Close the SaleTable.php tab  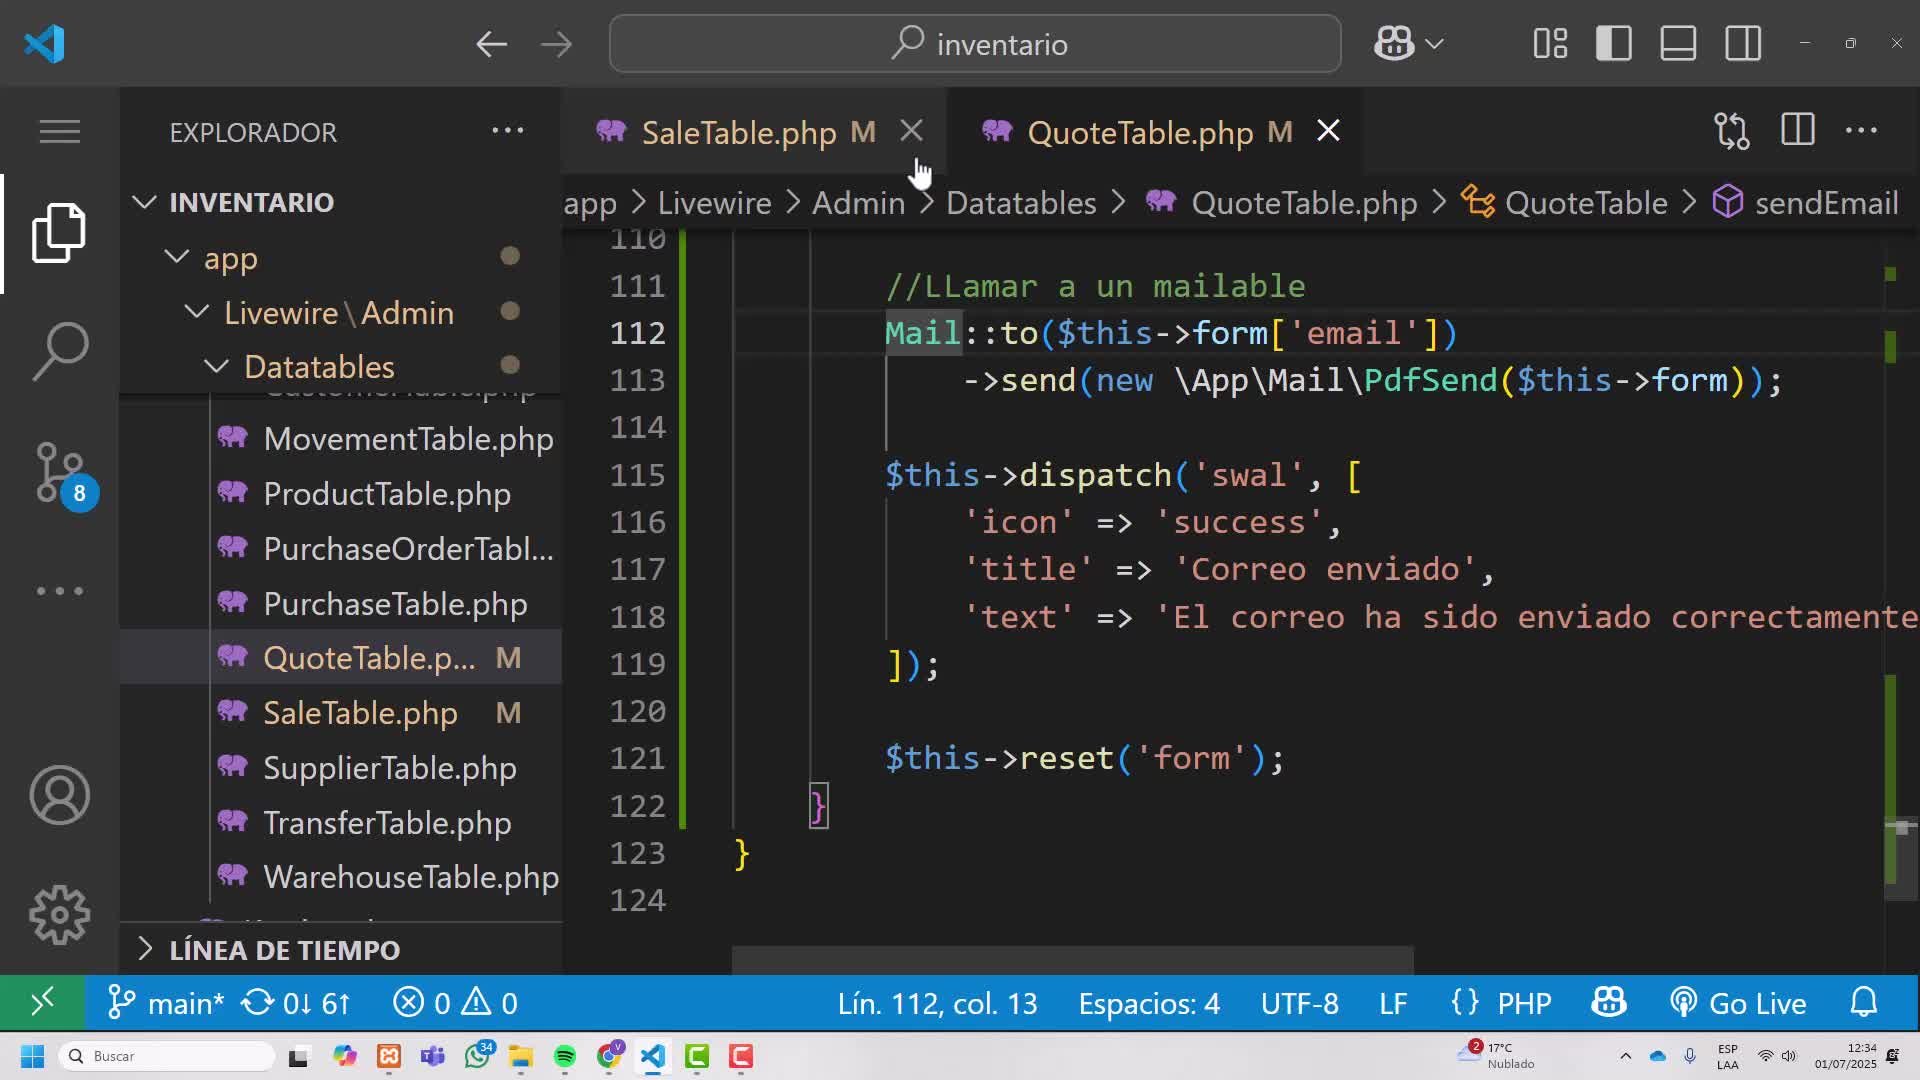[911, 131]
